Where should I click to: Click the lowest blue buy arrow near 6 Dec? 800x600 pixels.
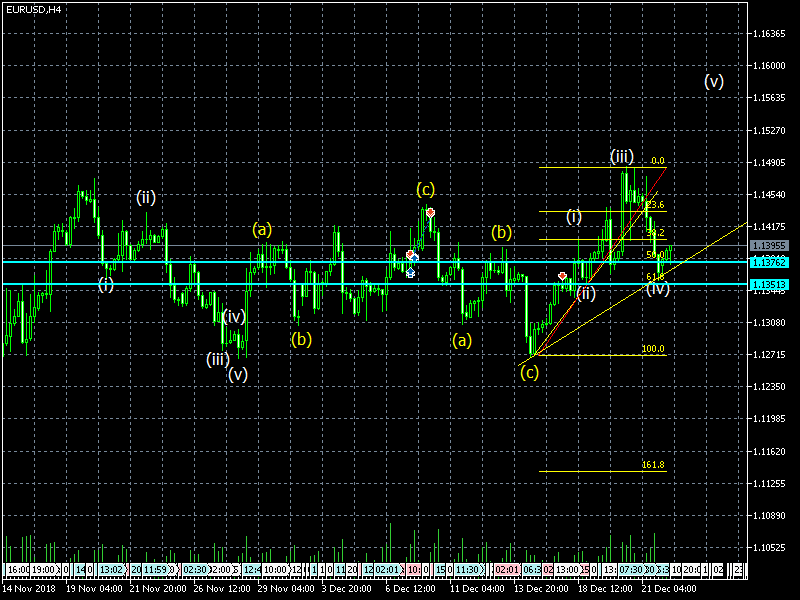pos(410,272)
